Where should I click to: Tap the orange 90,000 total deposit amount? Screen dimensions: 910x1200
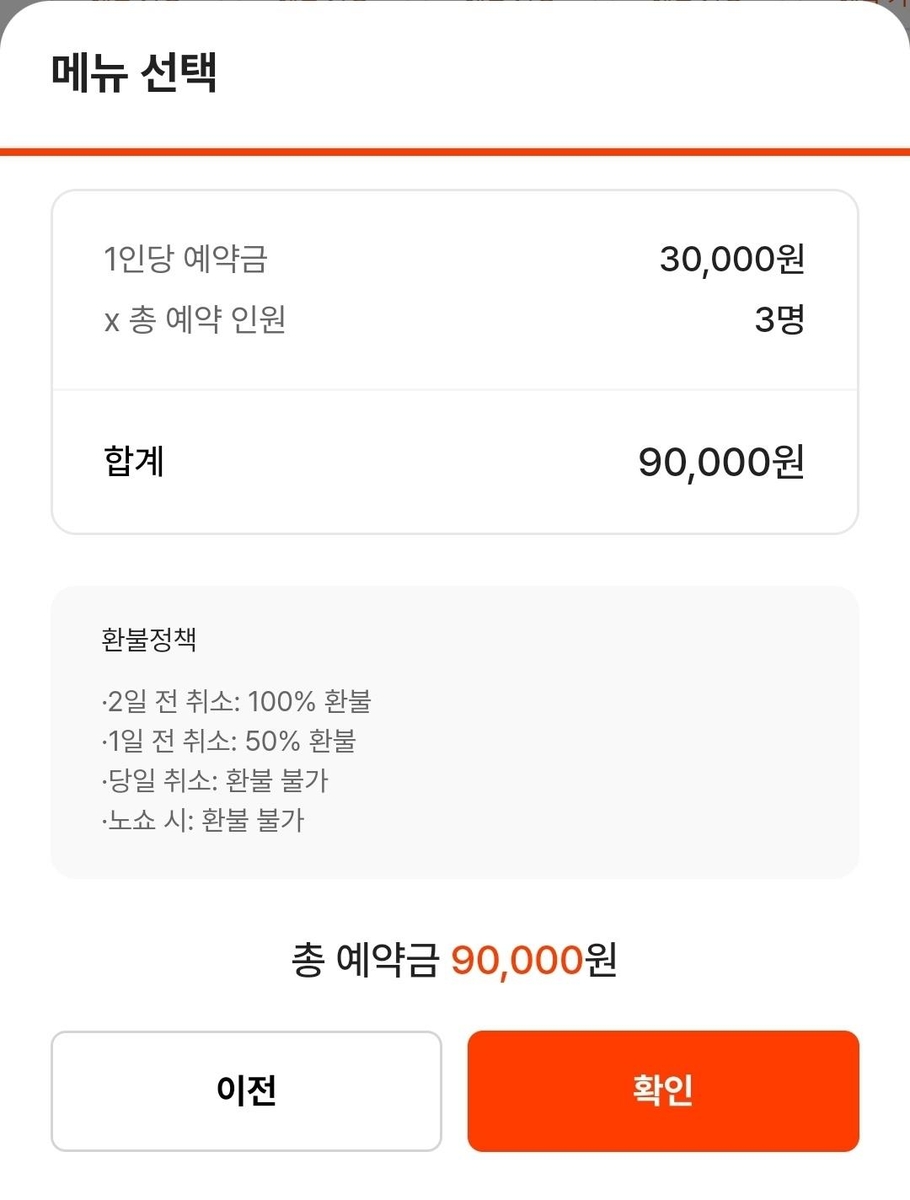[517, 961]
